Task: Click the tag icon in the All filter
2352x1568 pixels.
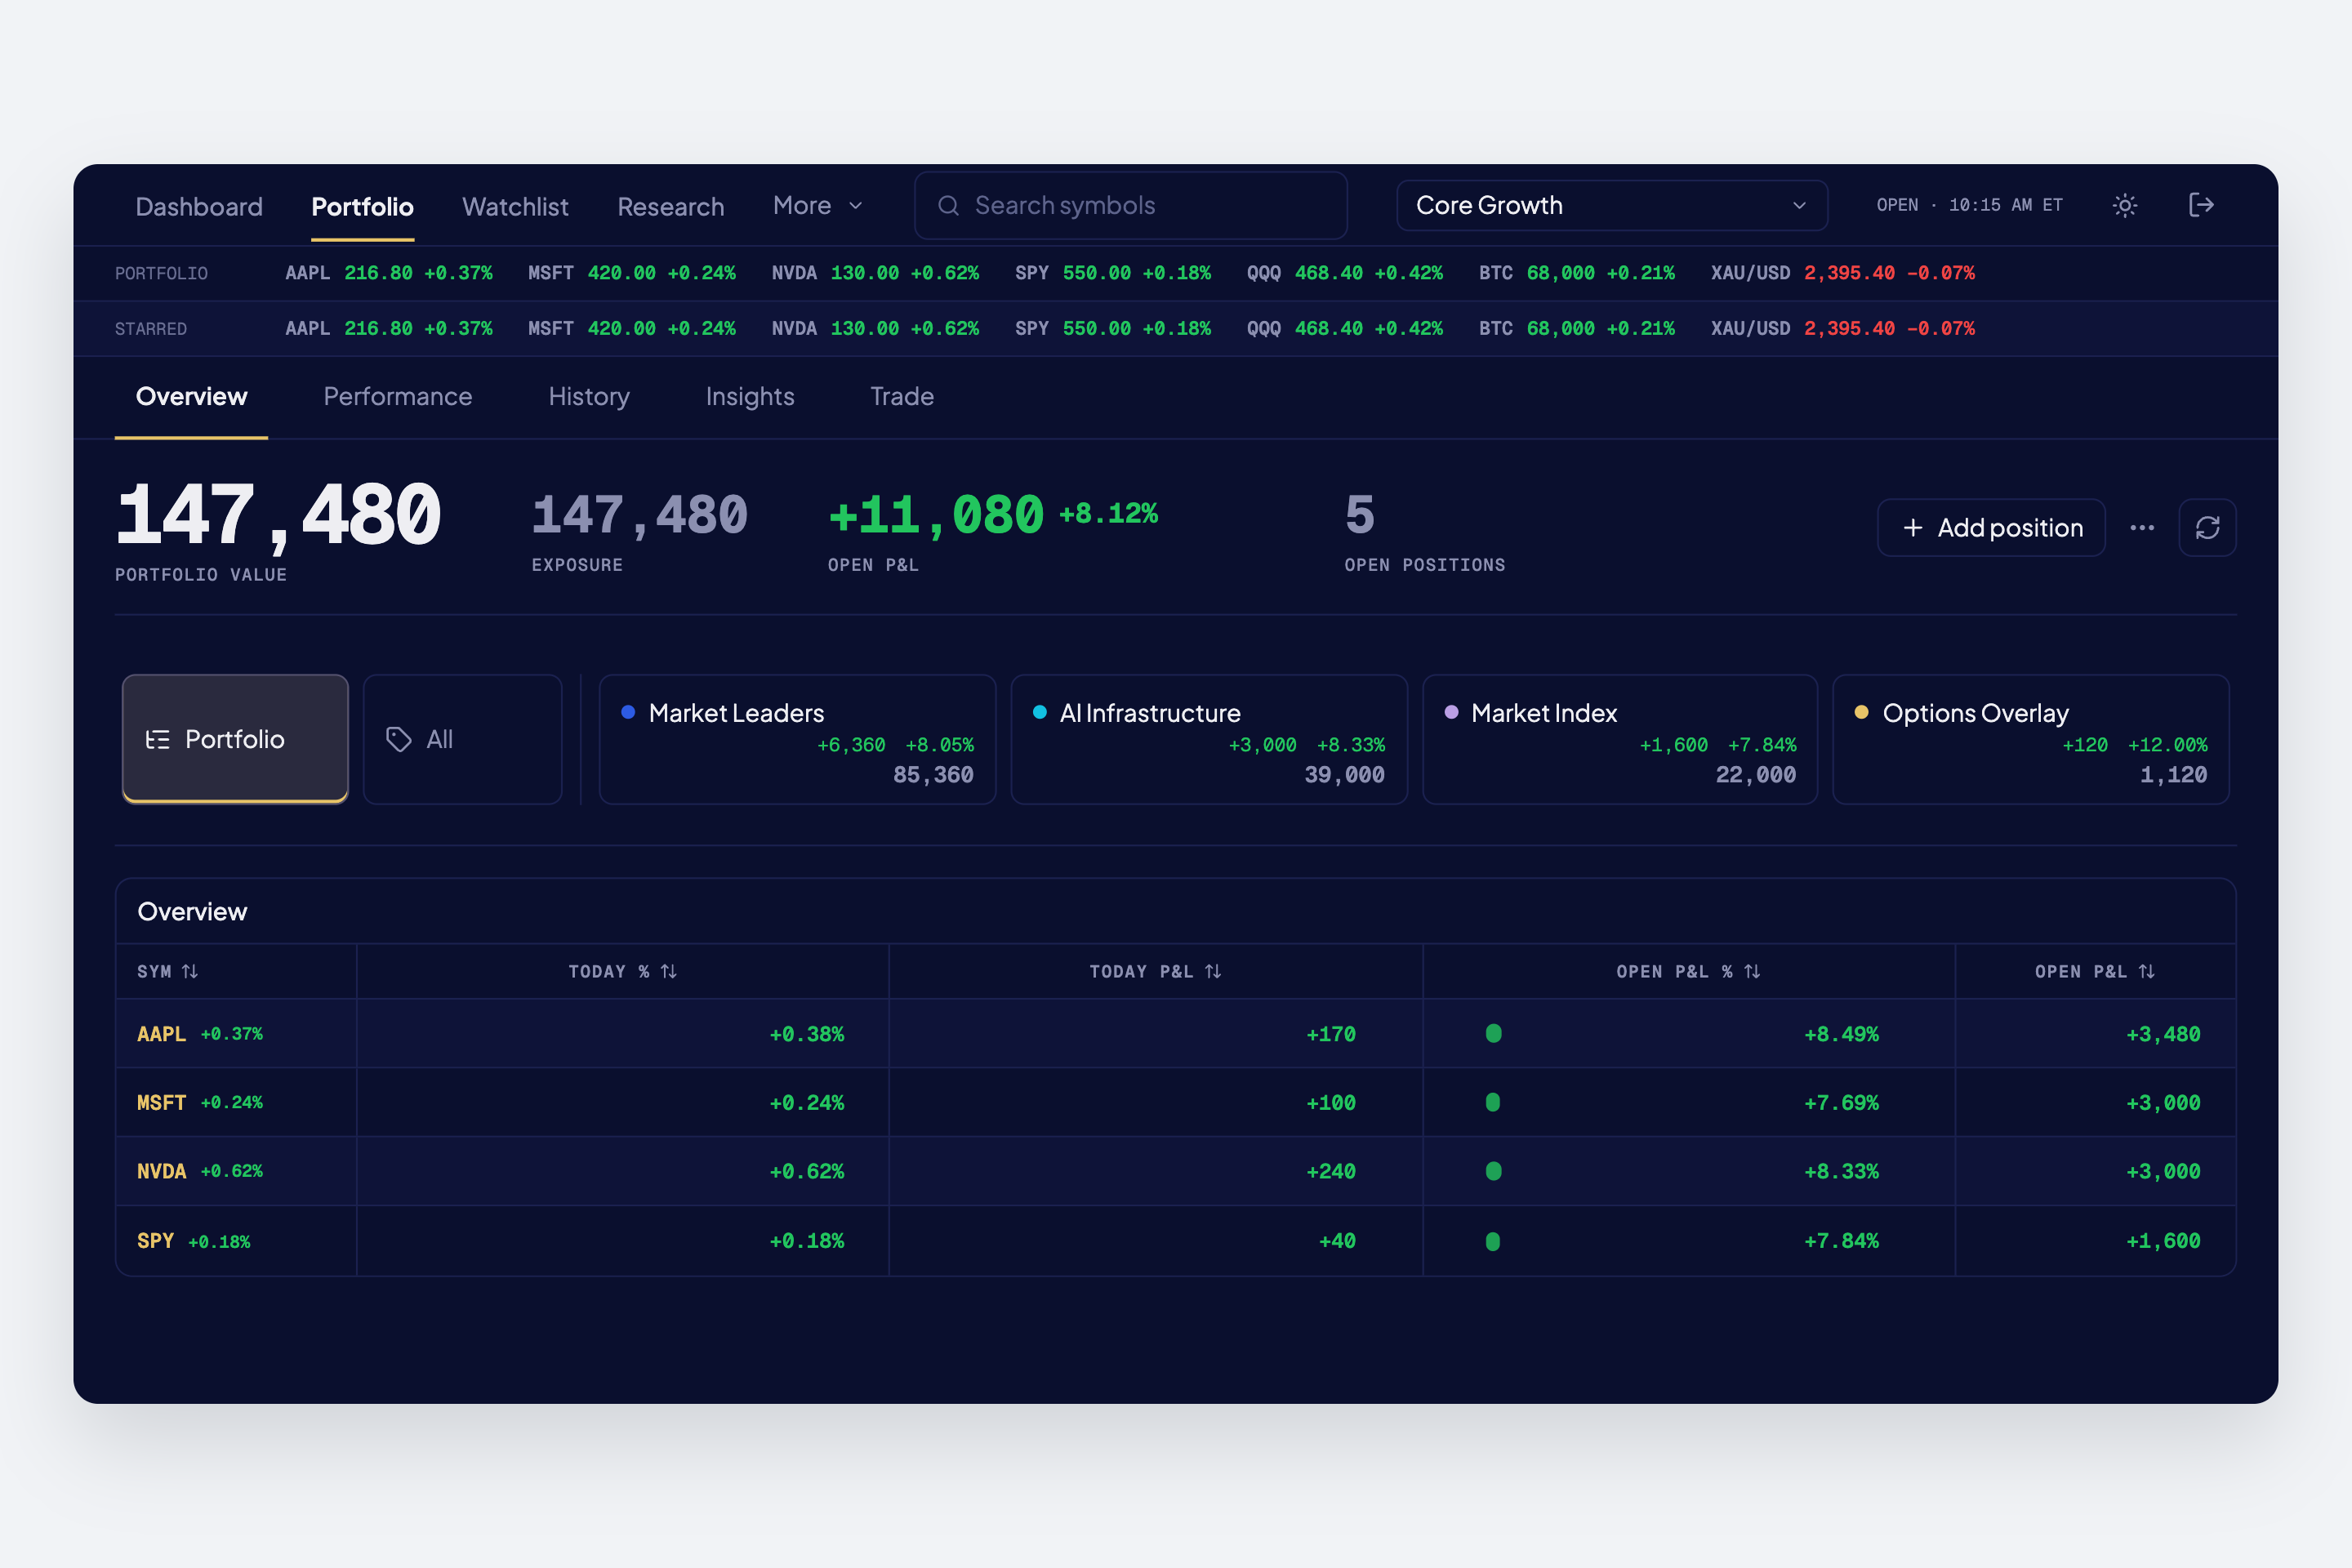Action: pos(399,739)
